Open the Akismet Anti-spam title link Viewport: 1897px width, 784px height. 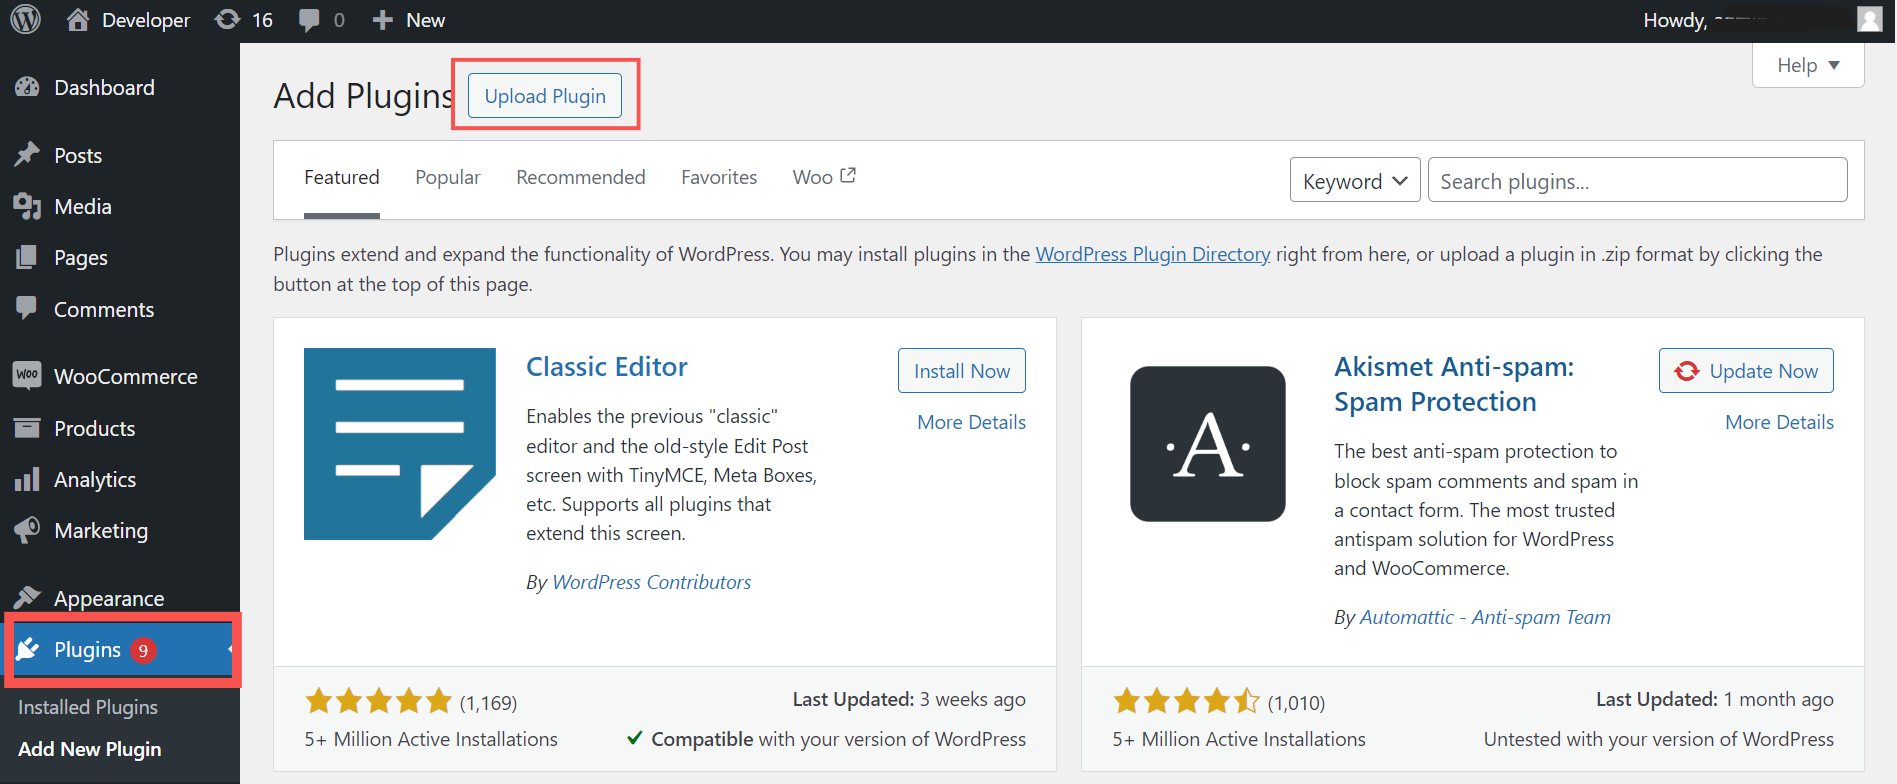(x=1454, y=384)
